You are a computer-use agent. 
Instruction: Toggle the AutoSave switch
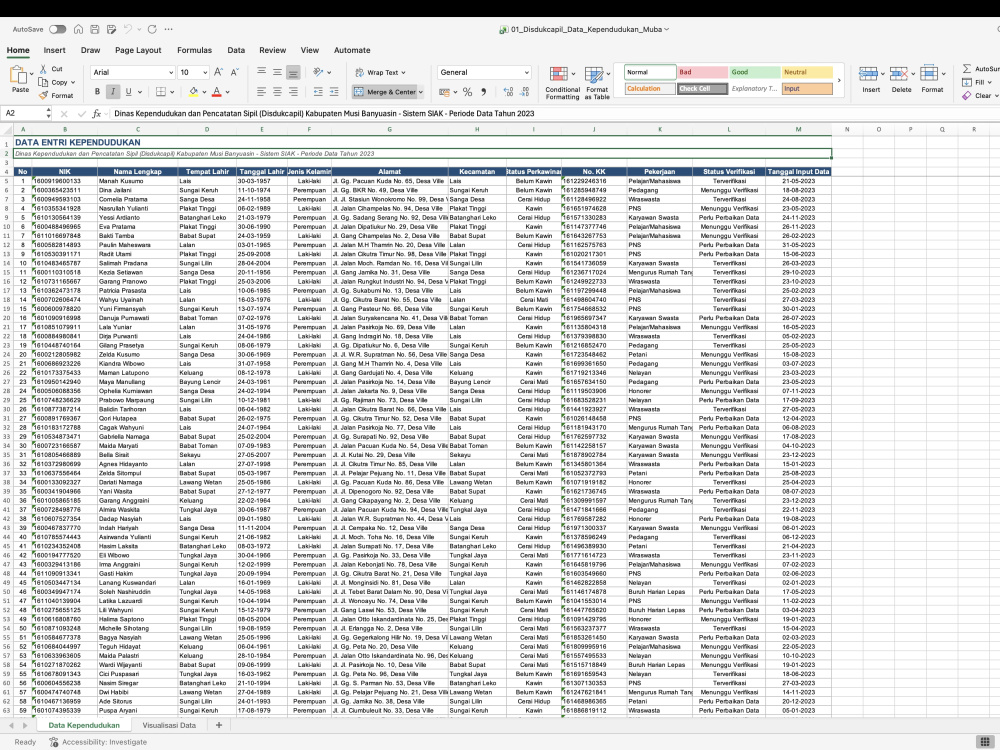(57, 29)
